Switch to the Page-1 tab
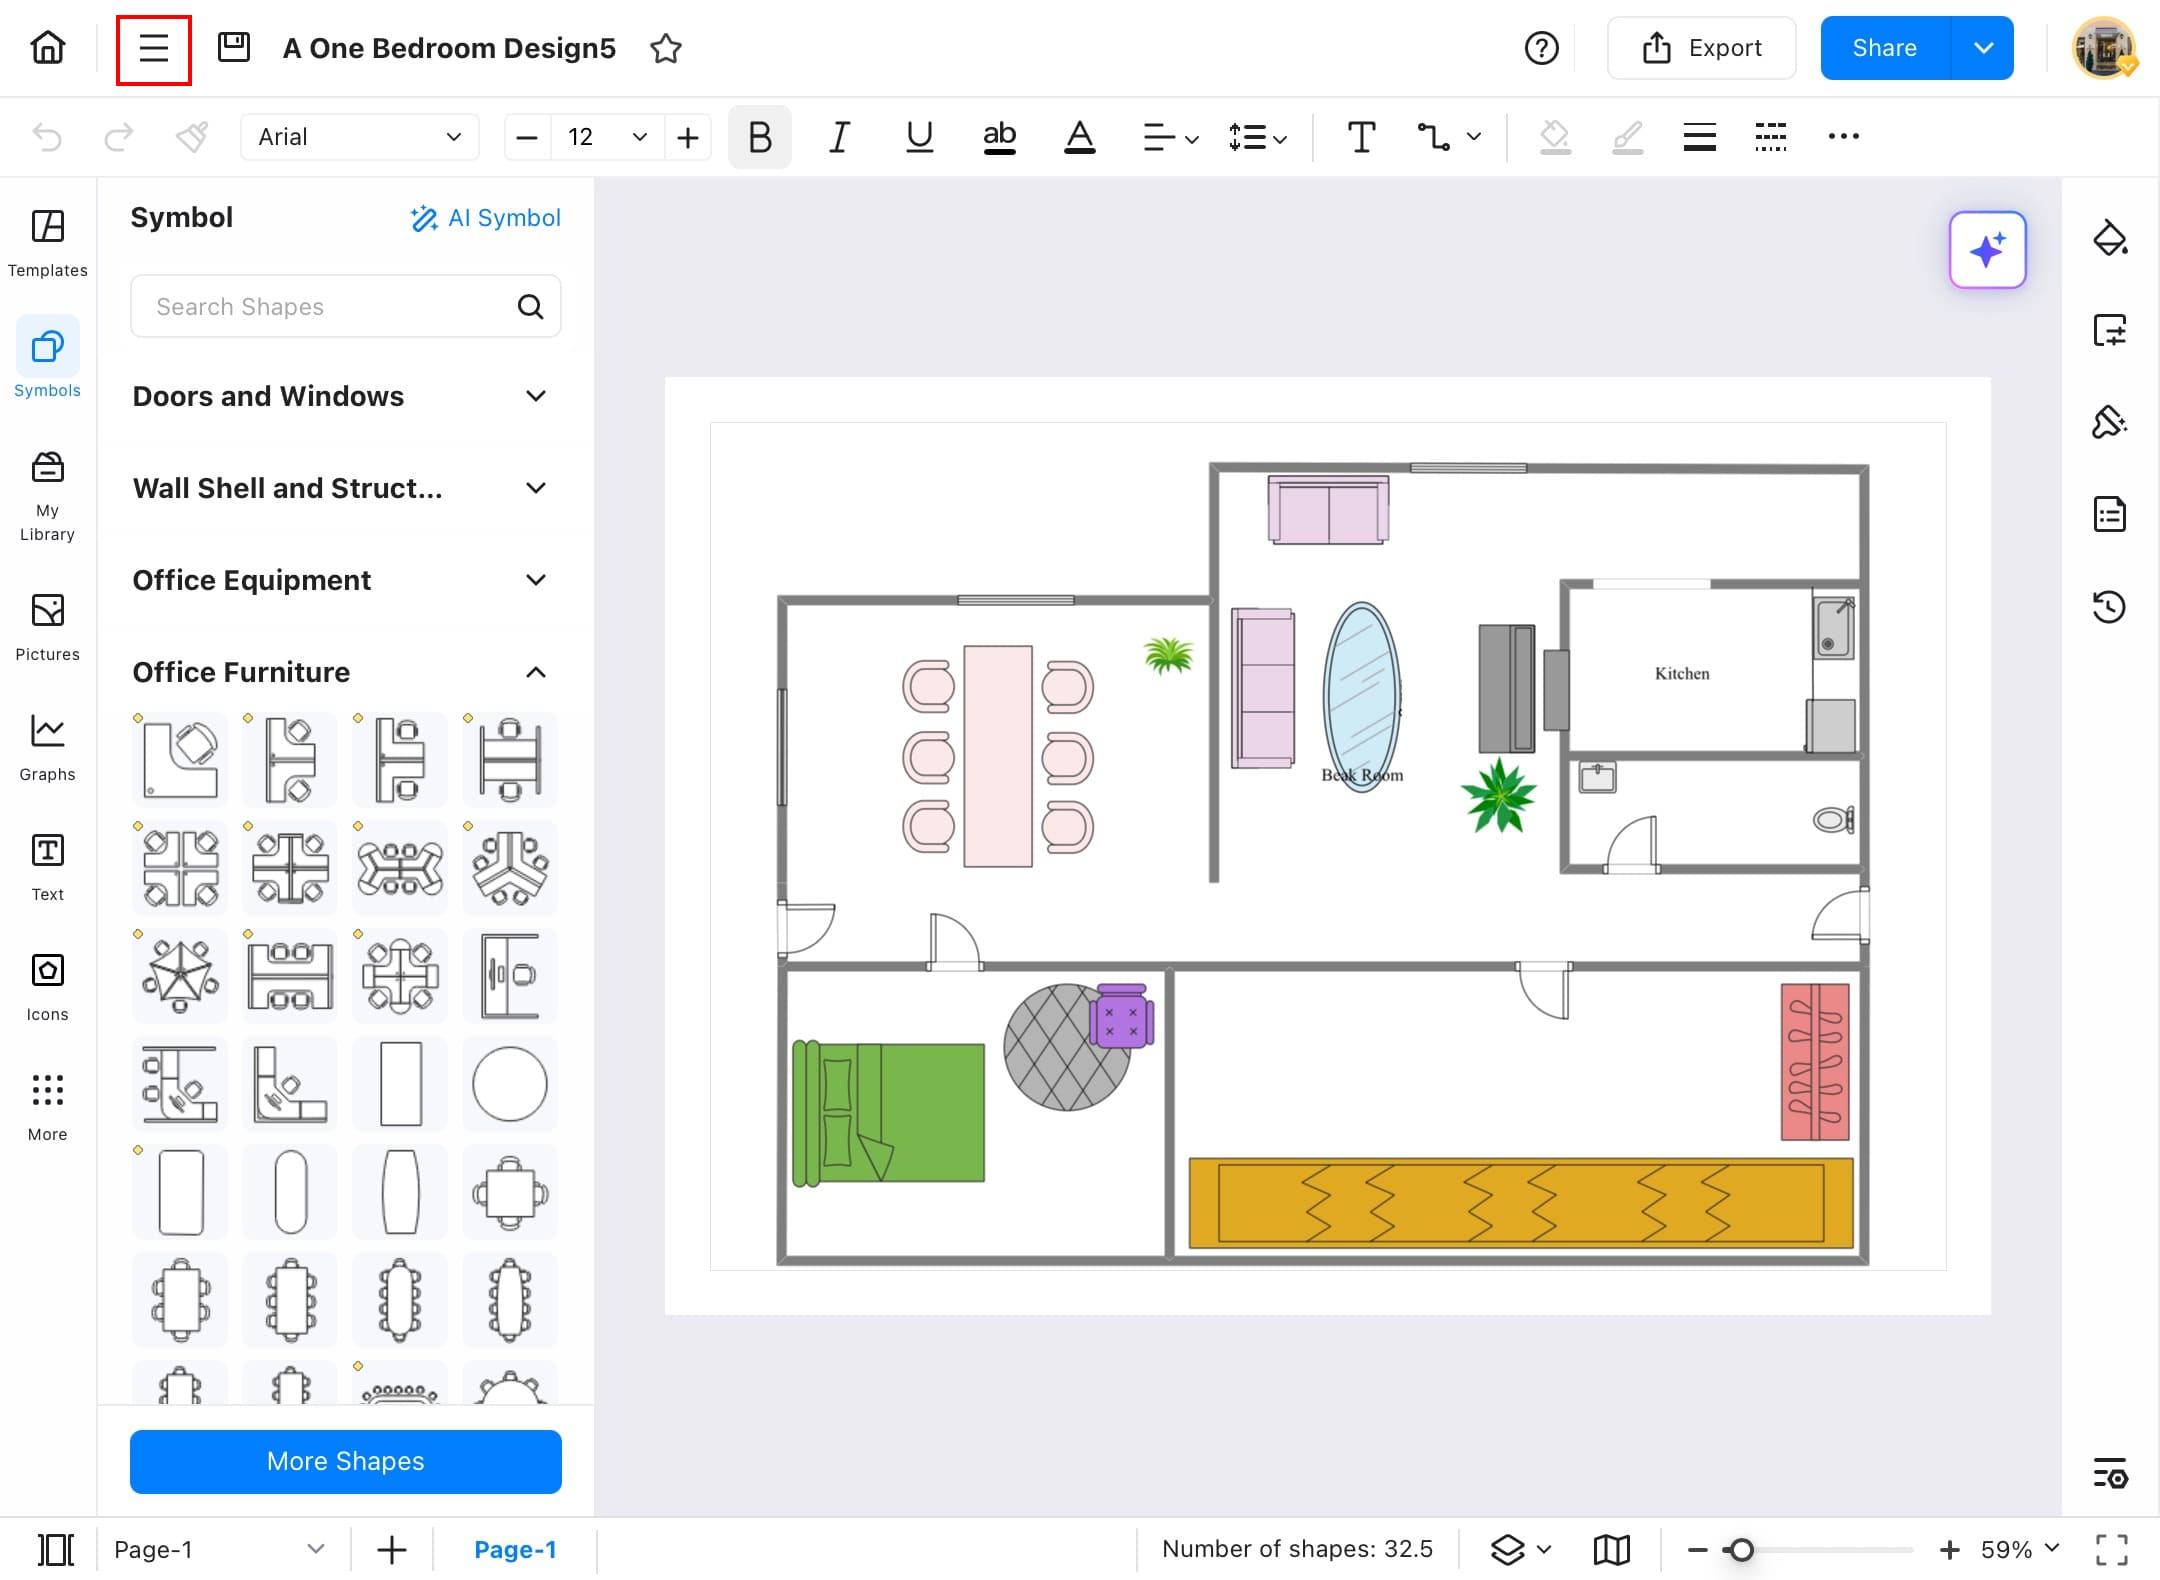The height and width of the screenshot is (1580, 2160). 514,1549
